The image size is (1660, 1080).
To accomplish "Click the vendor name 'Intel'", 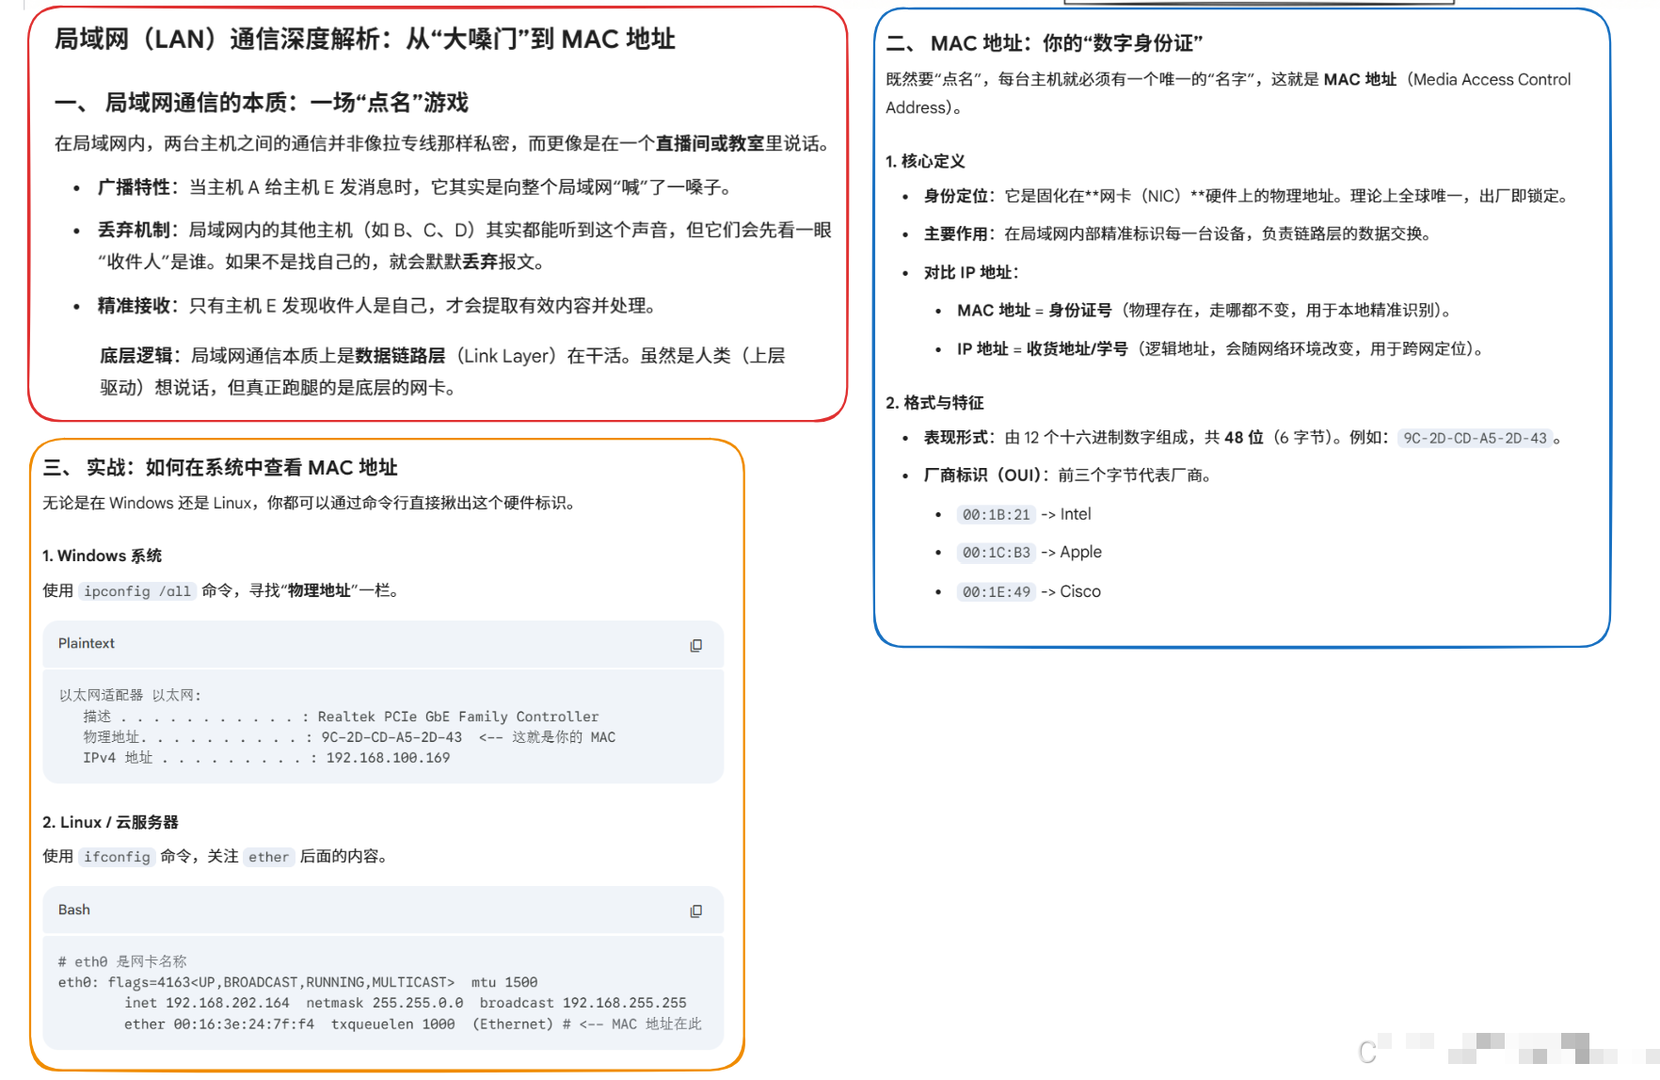I will coord(1075,515).
